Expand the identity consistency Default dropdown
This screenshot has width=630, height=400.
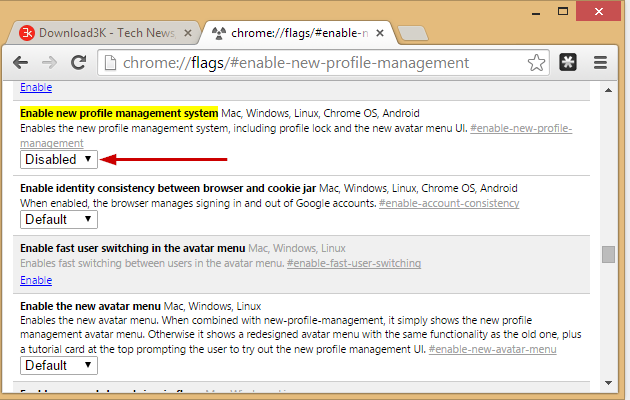[59, 219]
